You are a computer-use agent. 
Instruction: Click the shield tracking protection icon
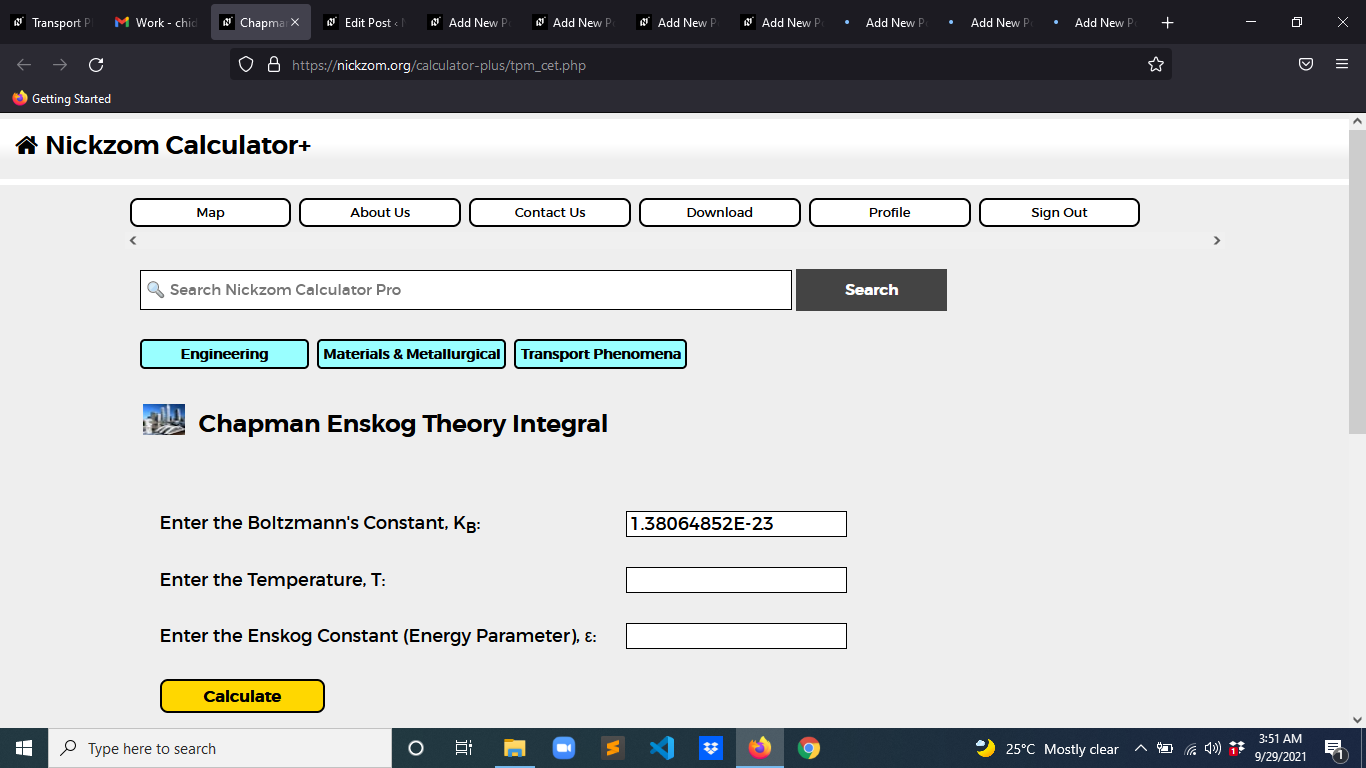pyautogui.click(x=246, y=65)
